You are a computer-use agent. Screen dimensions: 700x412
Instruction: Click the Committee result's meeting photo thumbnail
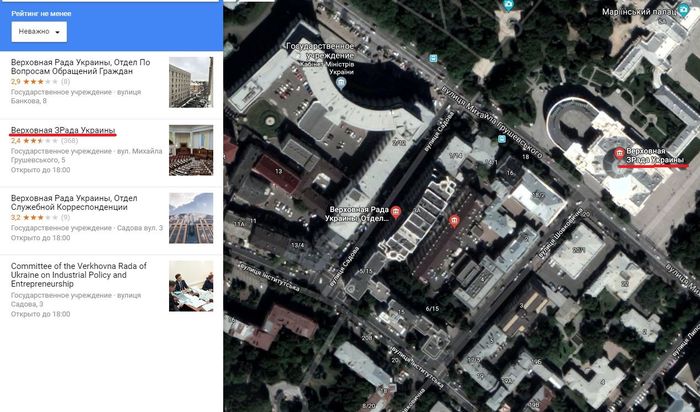(x=191, y=286)
